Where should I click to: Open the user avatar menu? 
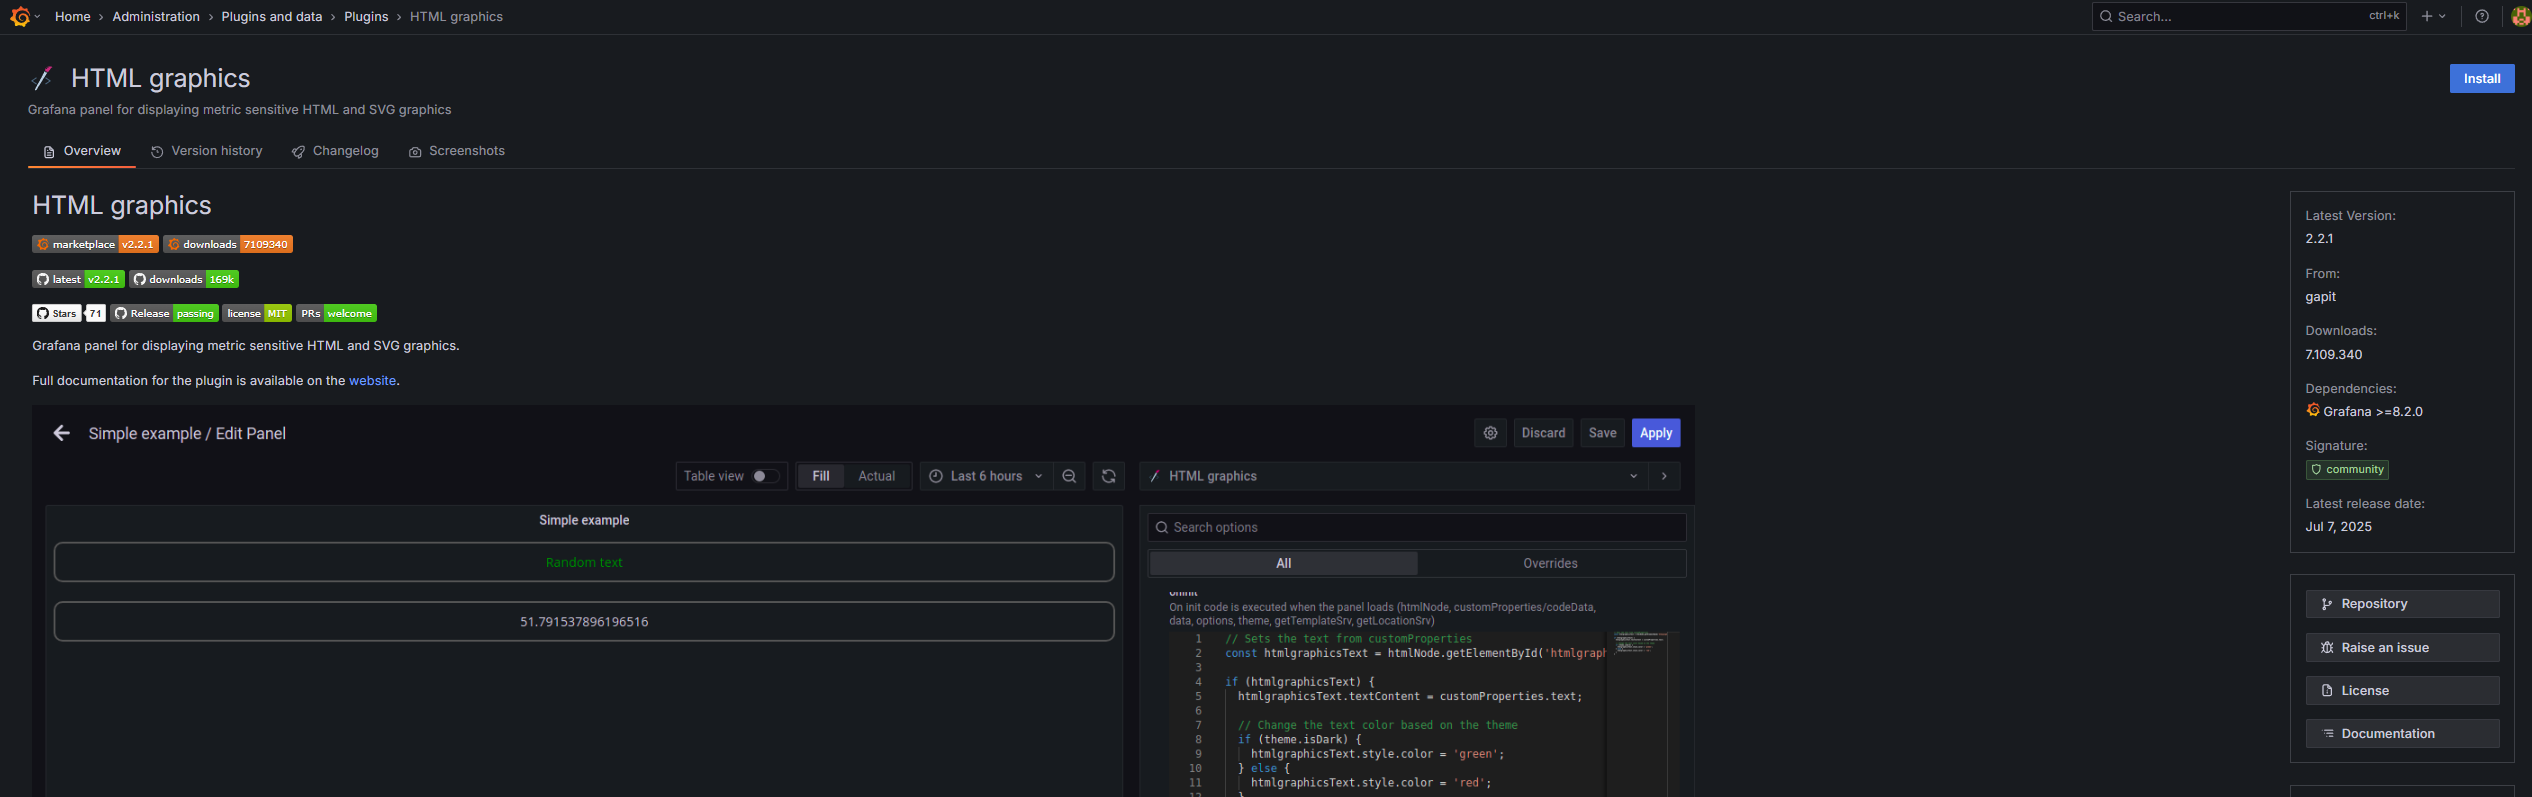pos(2521,16)
